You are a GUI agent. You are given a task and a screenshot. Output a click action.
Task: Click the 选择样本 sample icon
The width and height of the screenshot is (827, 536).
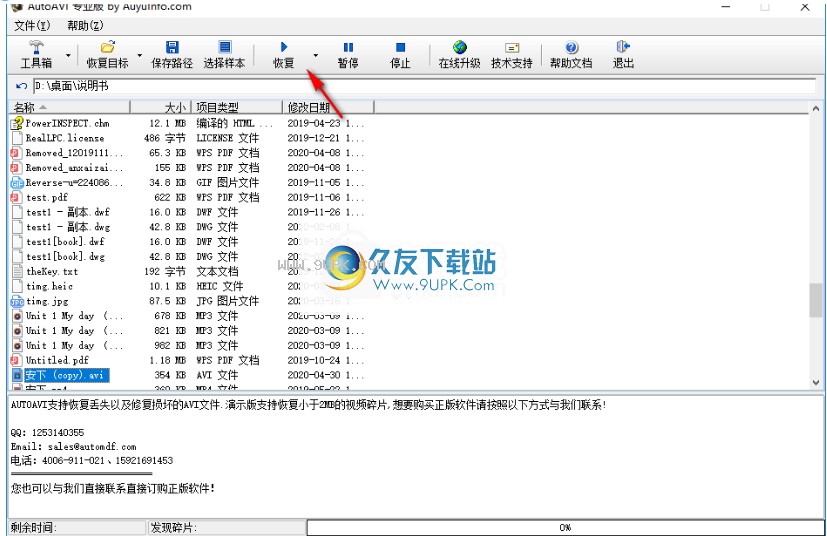pos(224,47)
